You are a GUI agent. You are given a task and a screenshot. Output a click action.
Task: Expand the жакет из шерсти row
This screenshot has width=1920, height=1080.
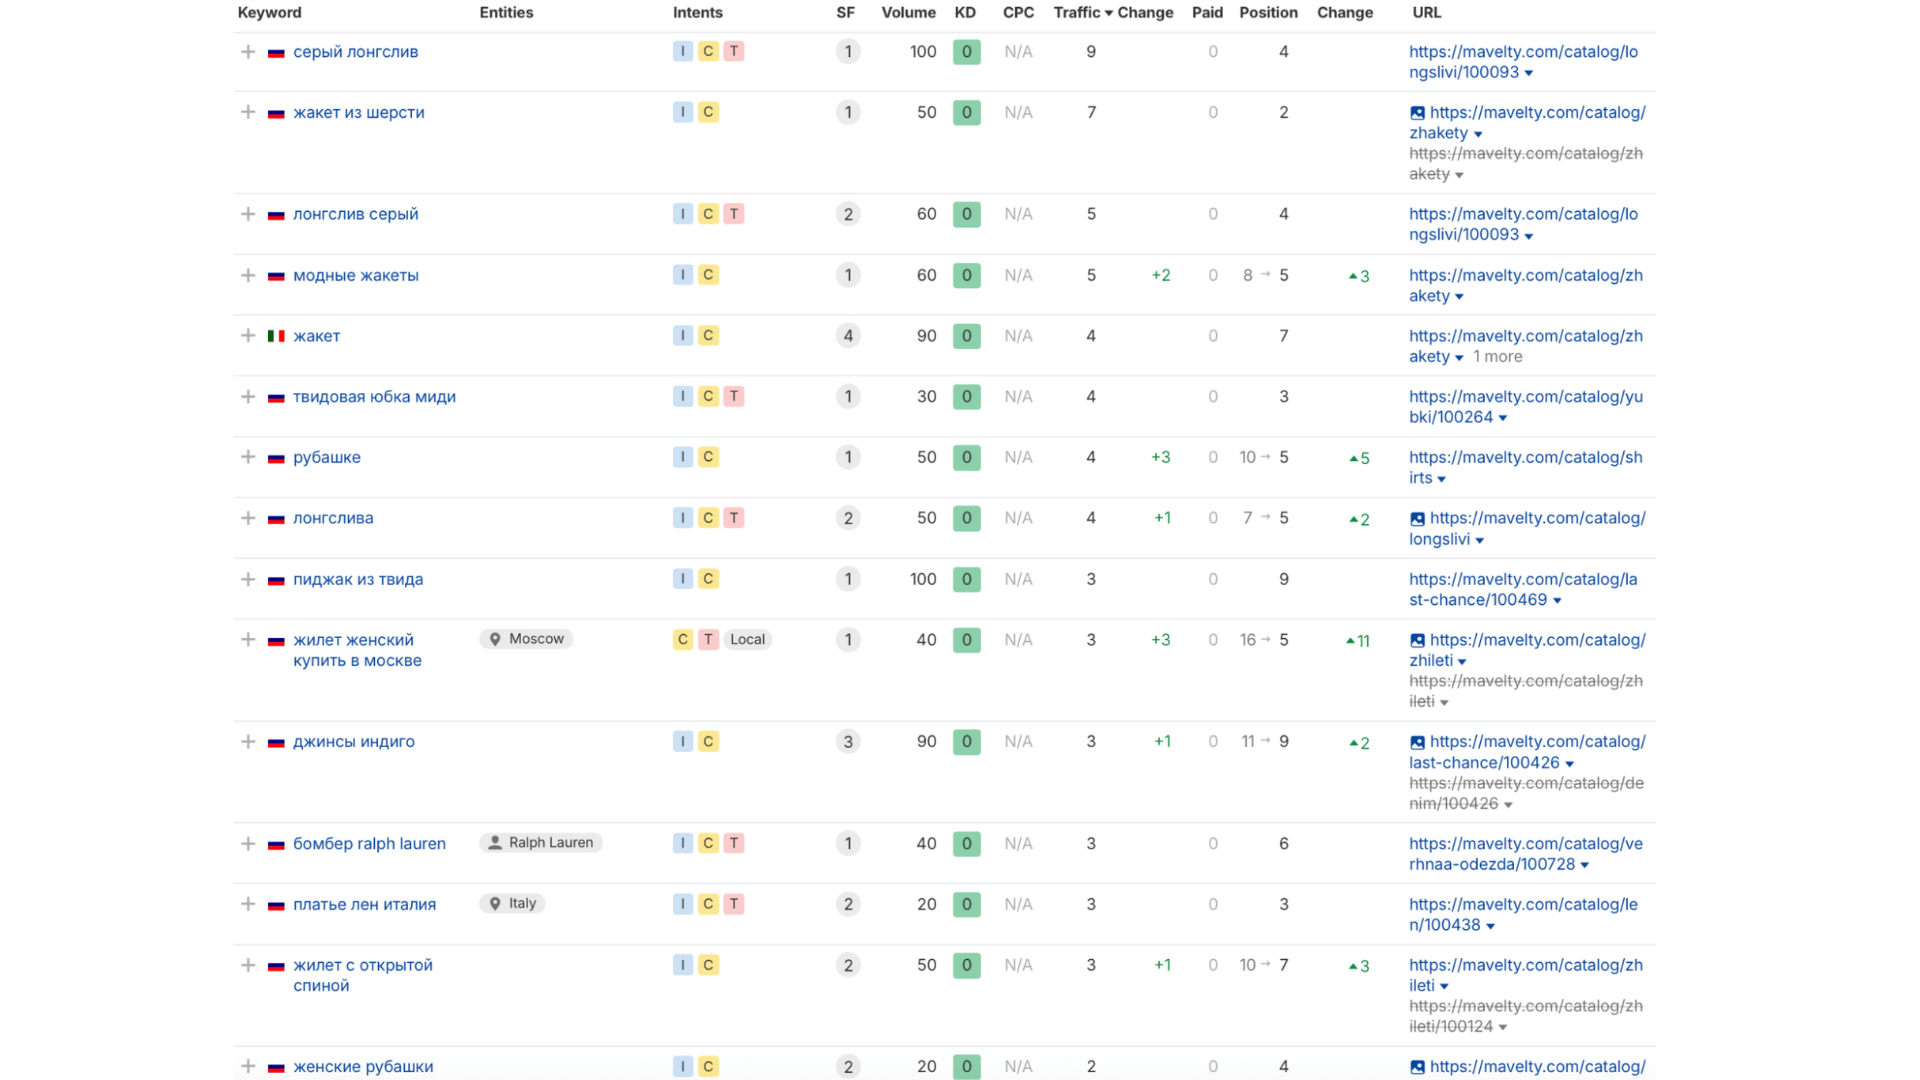pyautogui.click(x=248, y=112)
